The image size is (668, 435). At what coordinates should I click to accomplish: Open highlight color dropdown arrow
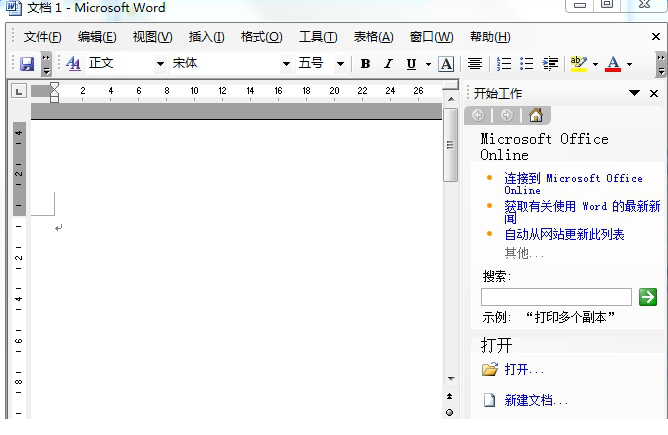tap(595, 64)
